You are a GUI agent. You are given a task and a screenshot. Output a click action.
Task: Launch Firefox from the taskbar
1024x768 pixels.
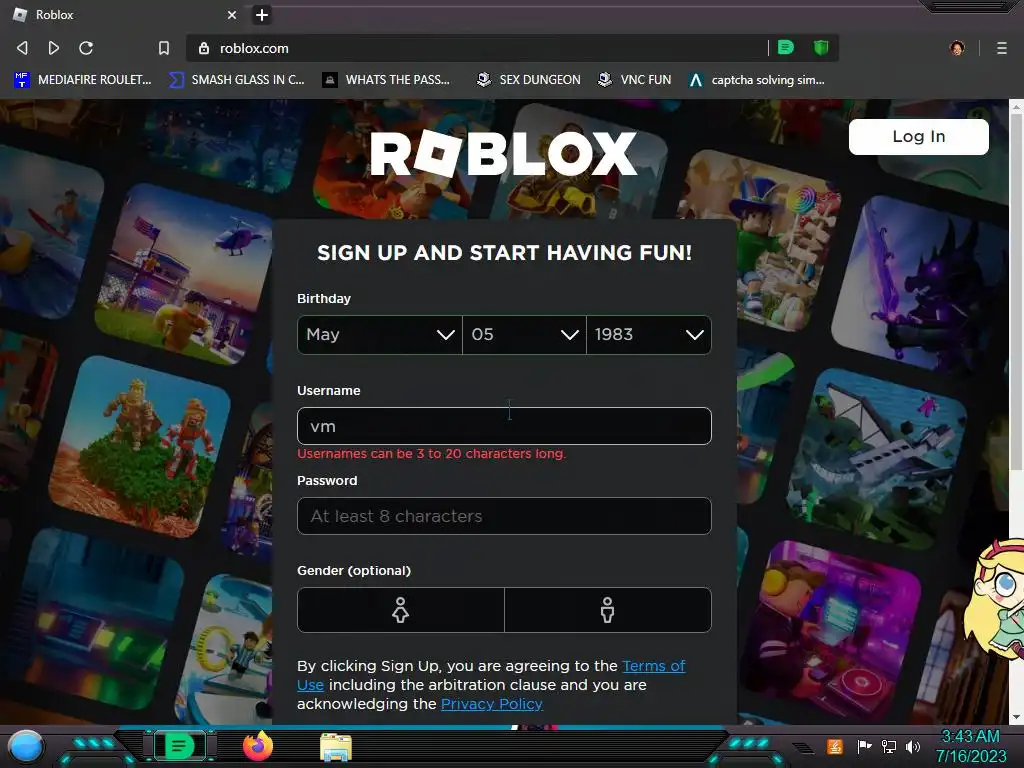point(258,746)
